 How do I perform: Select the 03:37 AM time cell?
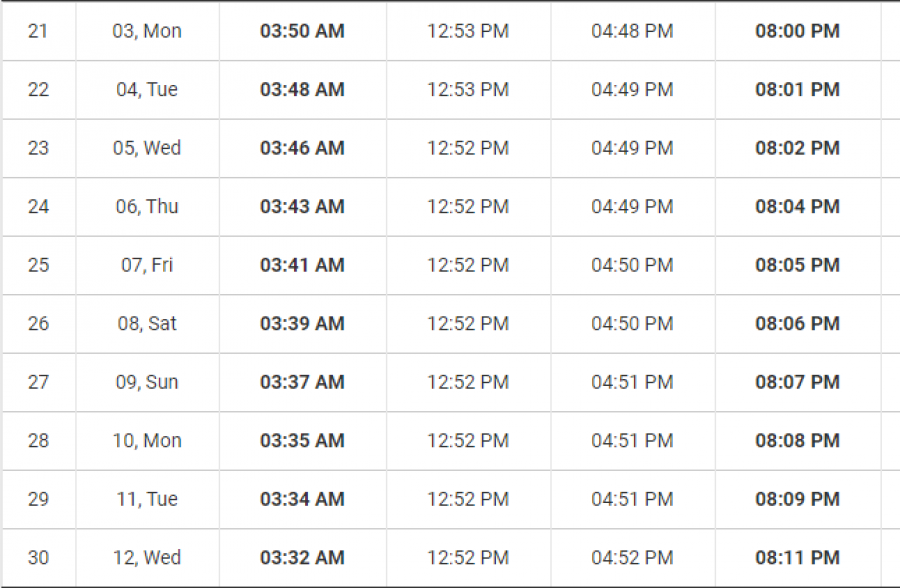[302, 382]
